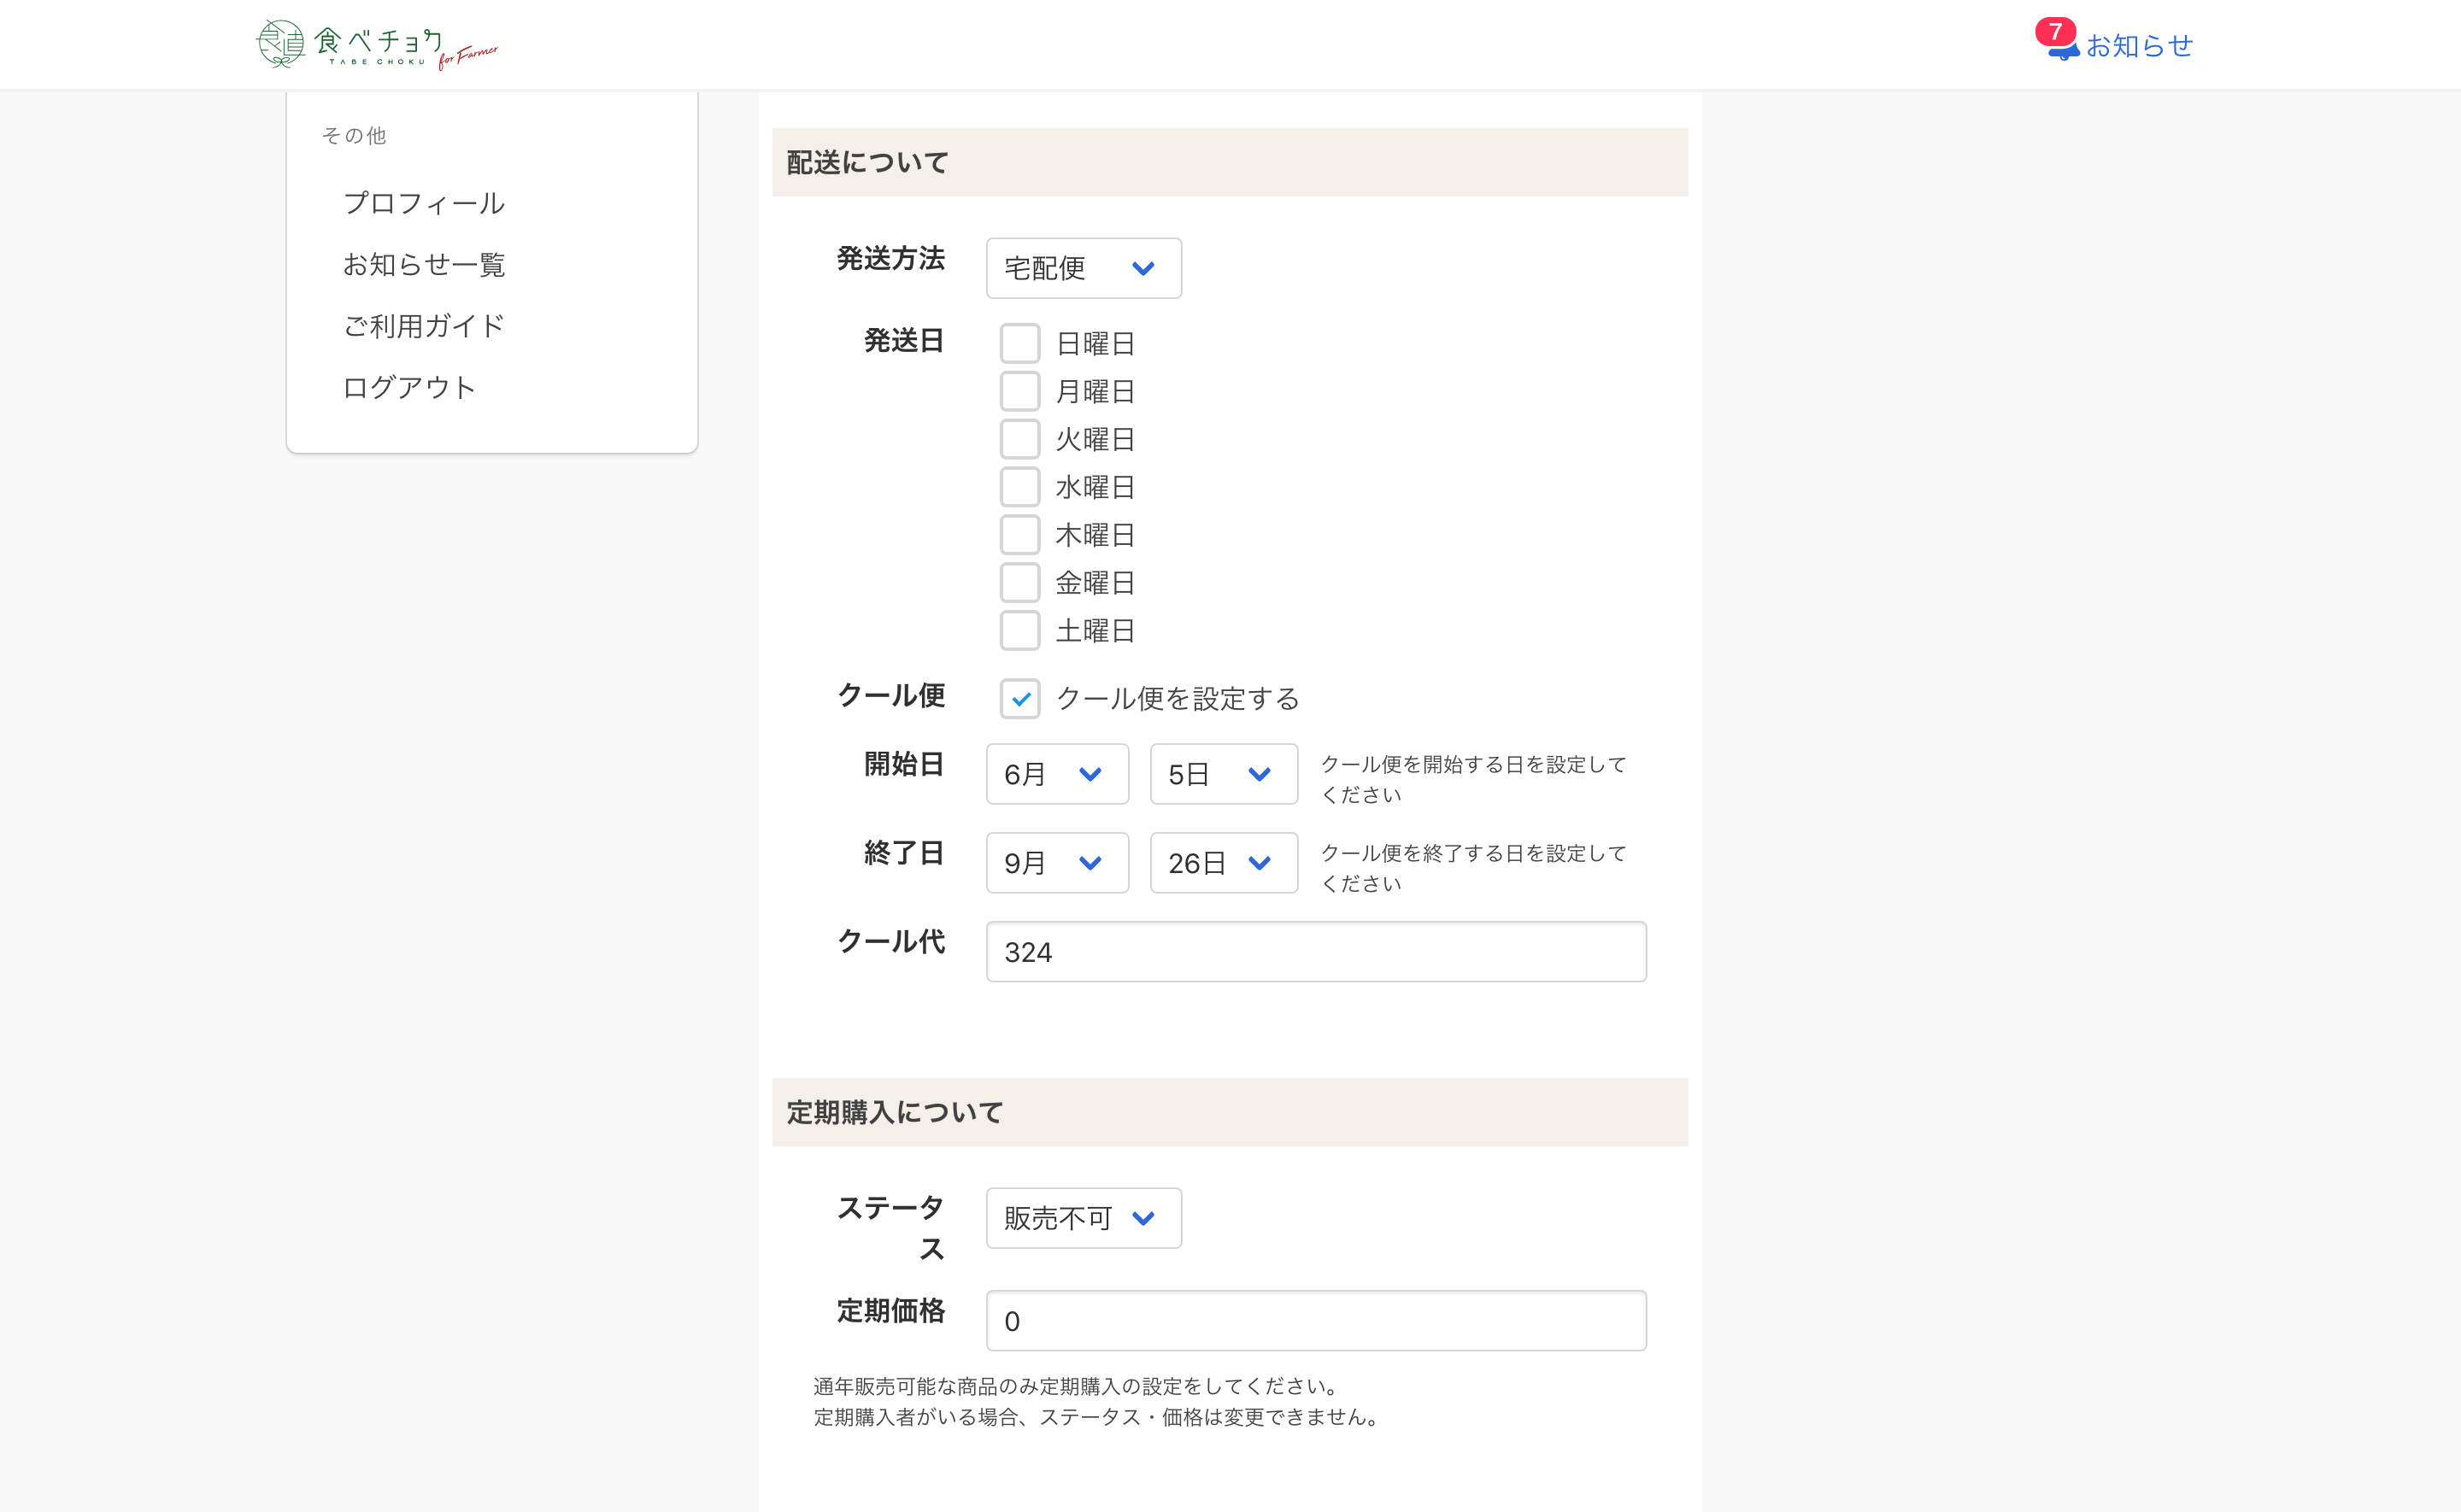Open the 開始日 day dropdown showing 5日

(x=1224, y=774)
